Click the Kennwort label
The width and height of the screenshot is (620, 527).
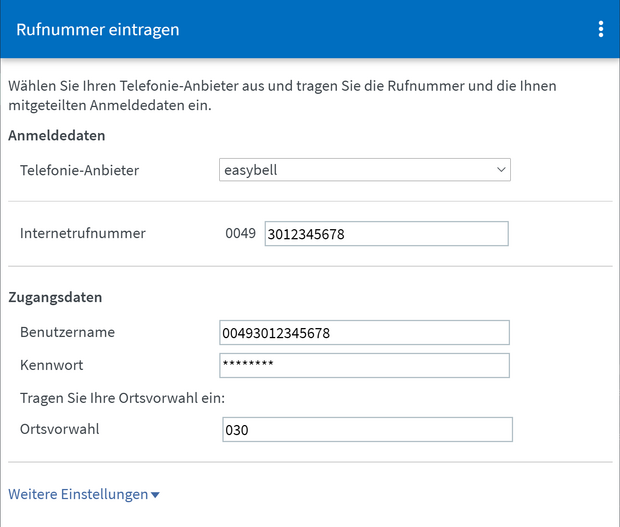(54, 364)
